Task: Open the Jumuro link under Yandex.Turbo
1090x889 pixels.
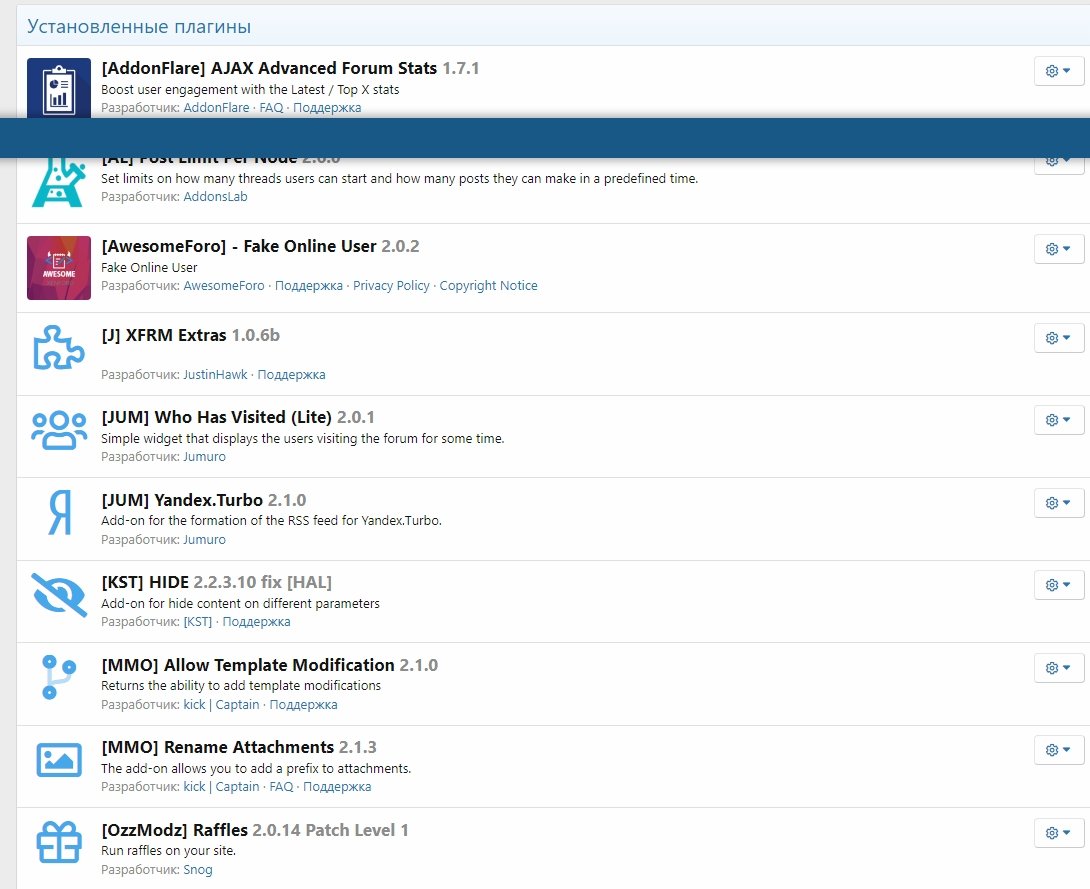Action: click(x=204, y=539)
